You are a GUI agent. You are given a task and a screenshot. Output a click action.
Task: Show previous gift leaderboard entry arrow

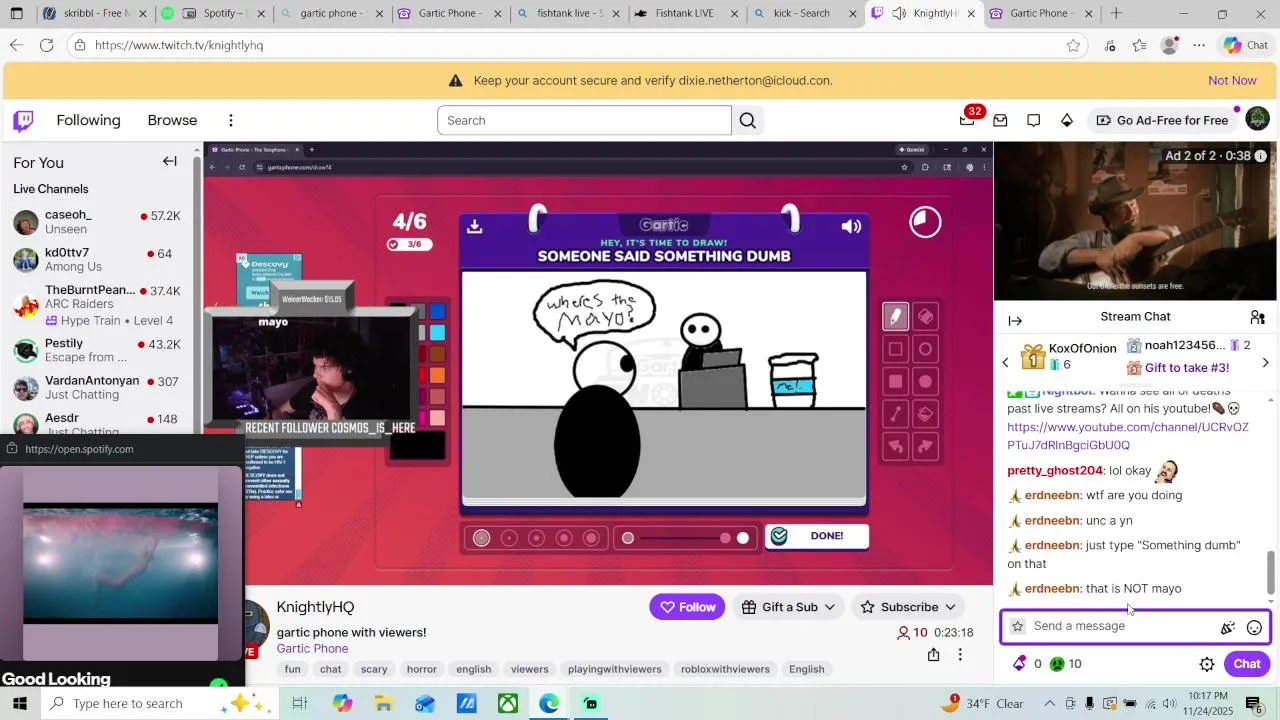coord(1006,363)
